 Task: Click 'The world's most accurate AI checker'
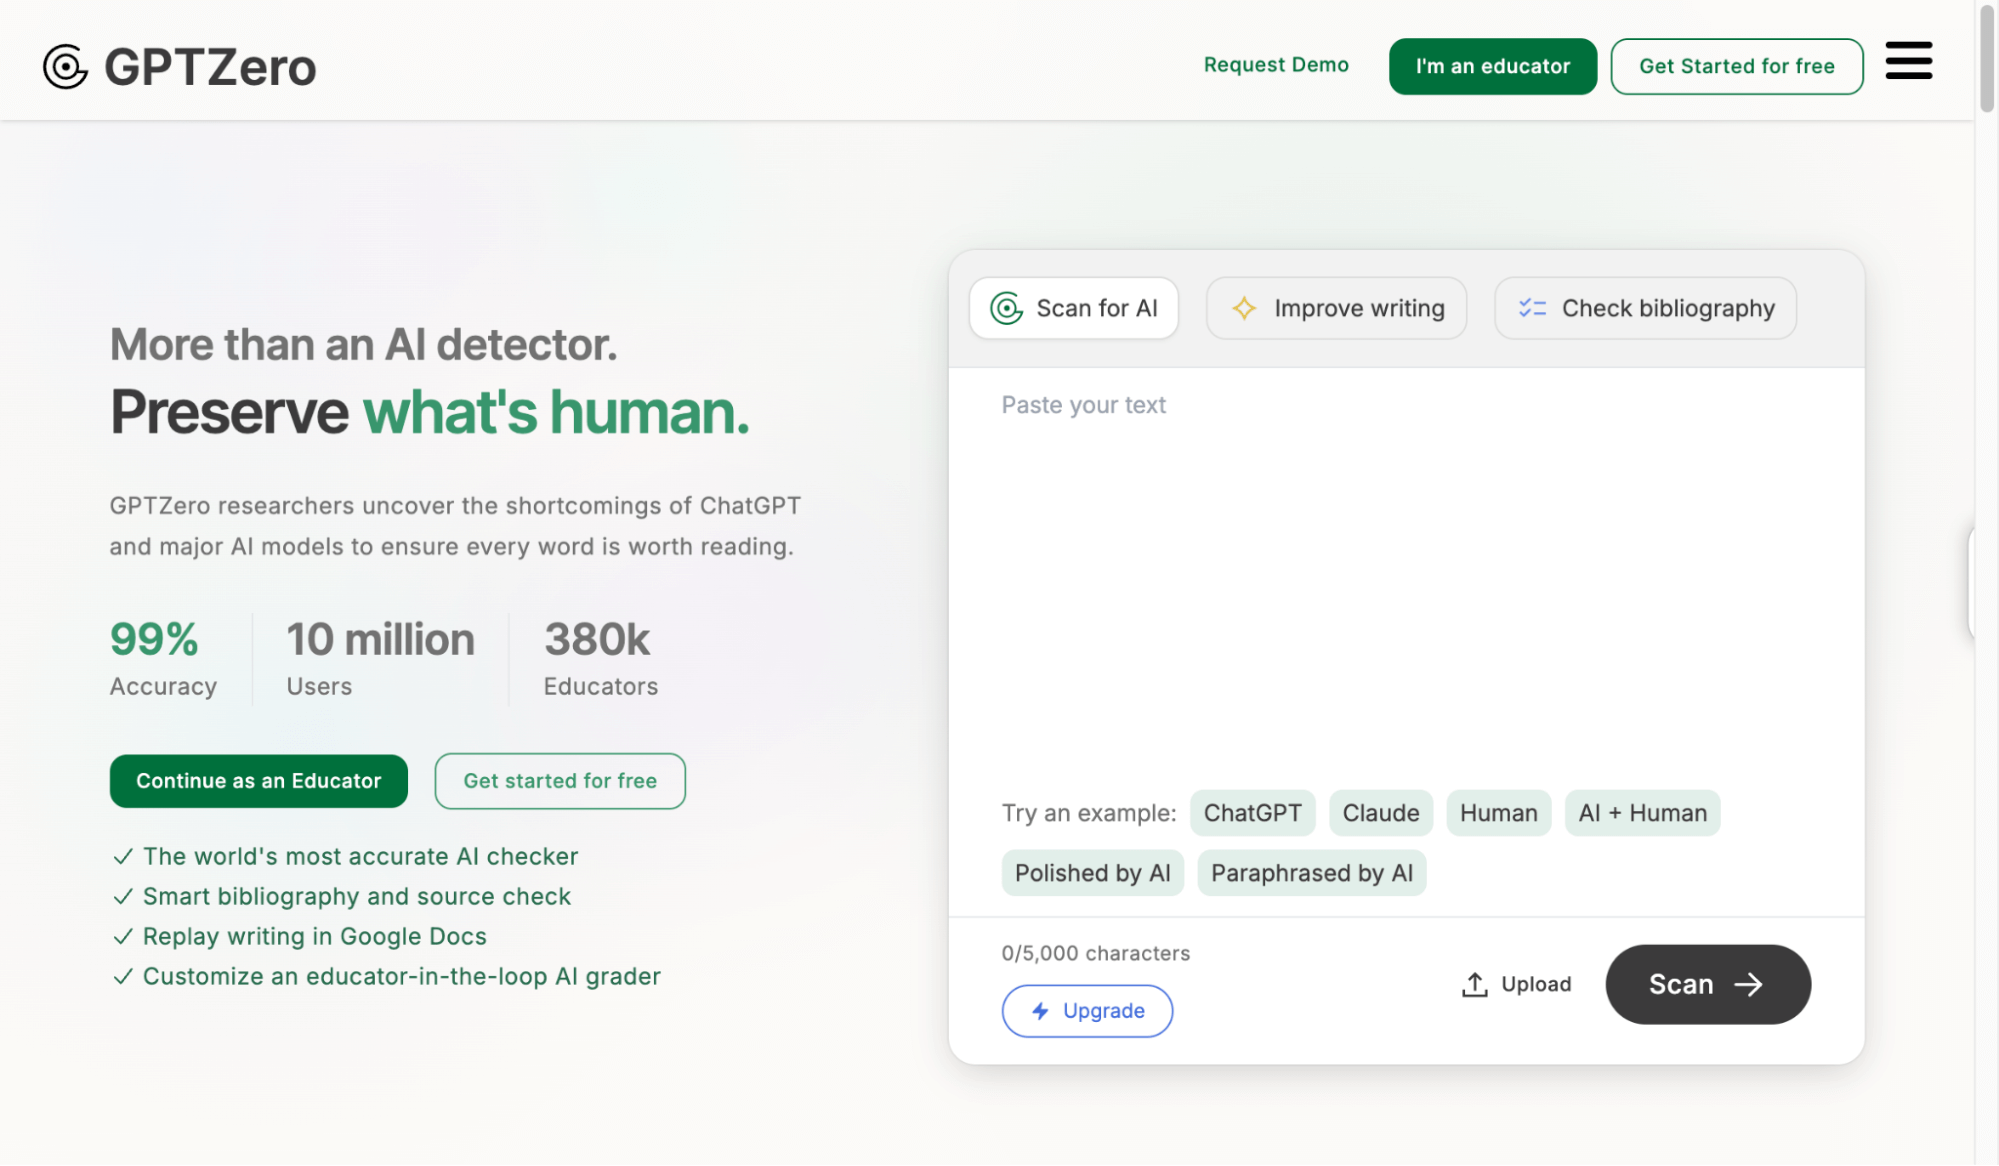click(360, 857)
